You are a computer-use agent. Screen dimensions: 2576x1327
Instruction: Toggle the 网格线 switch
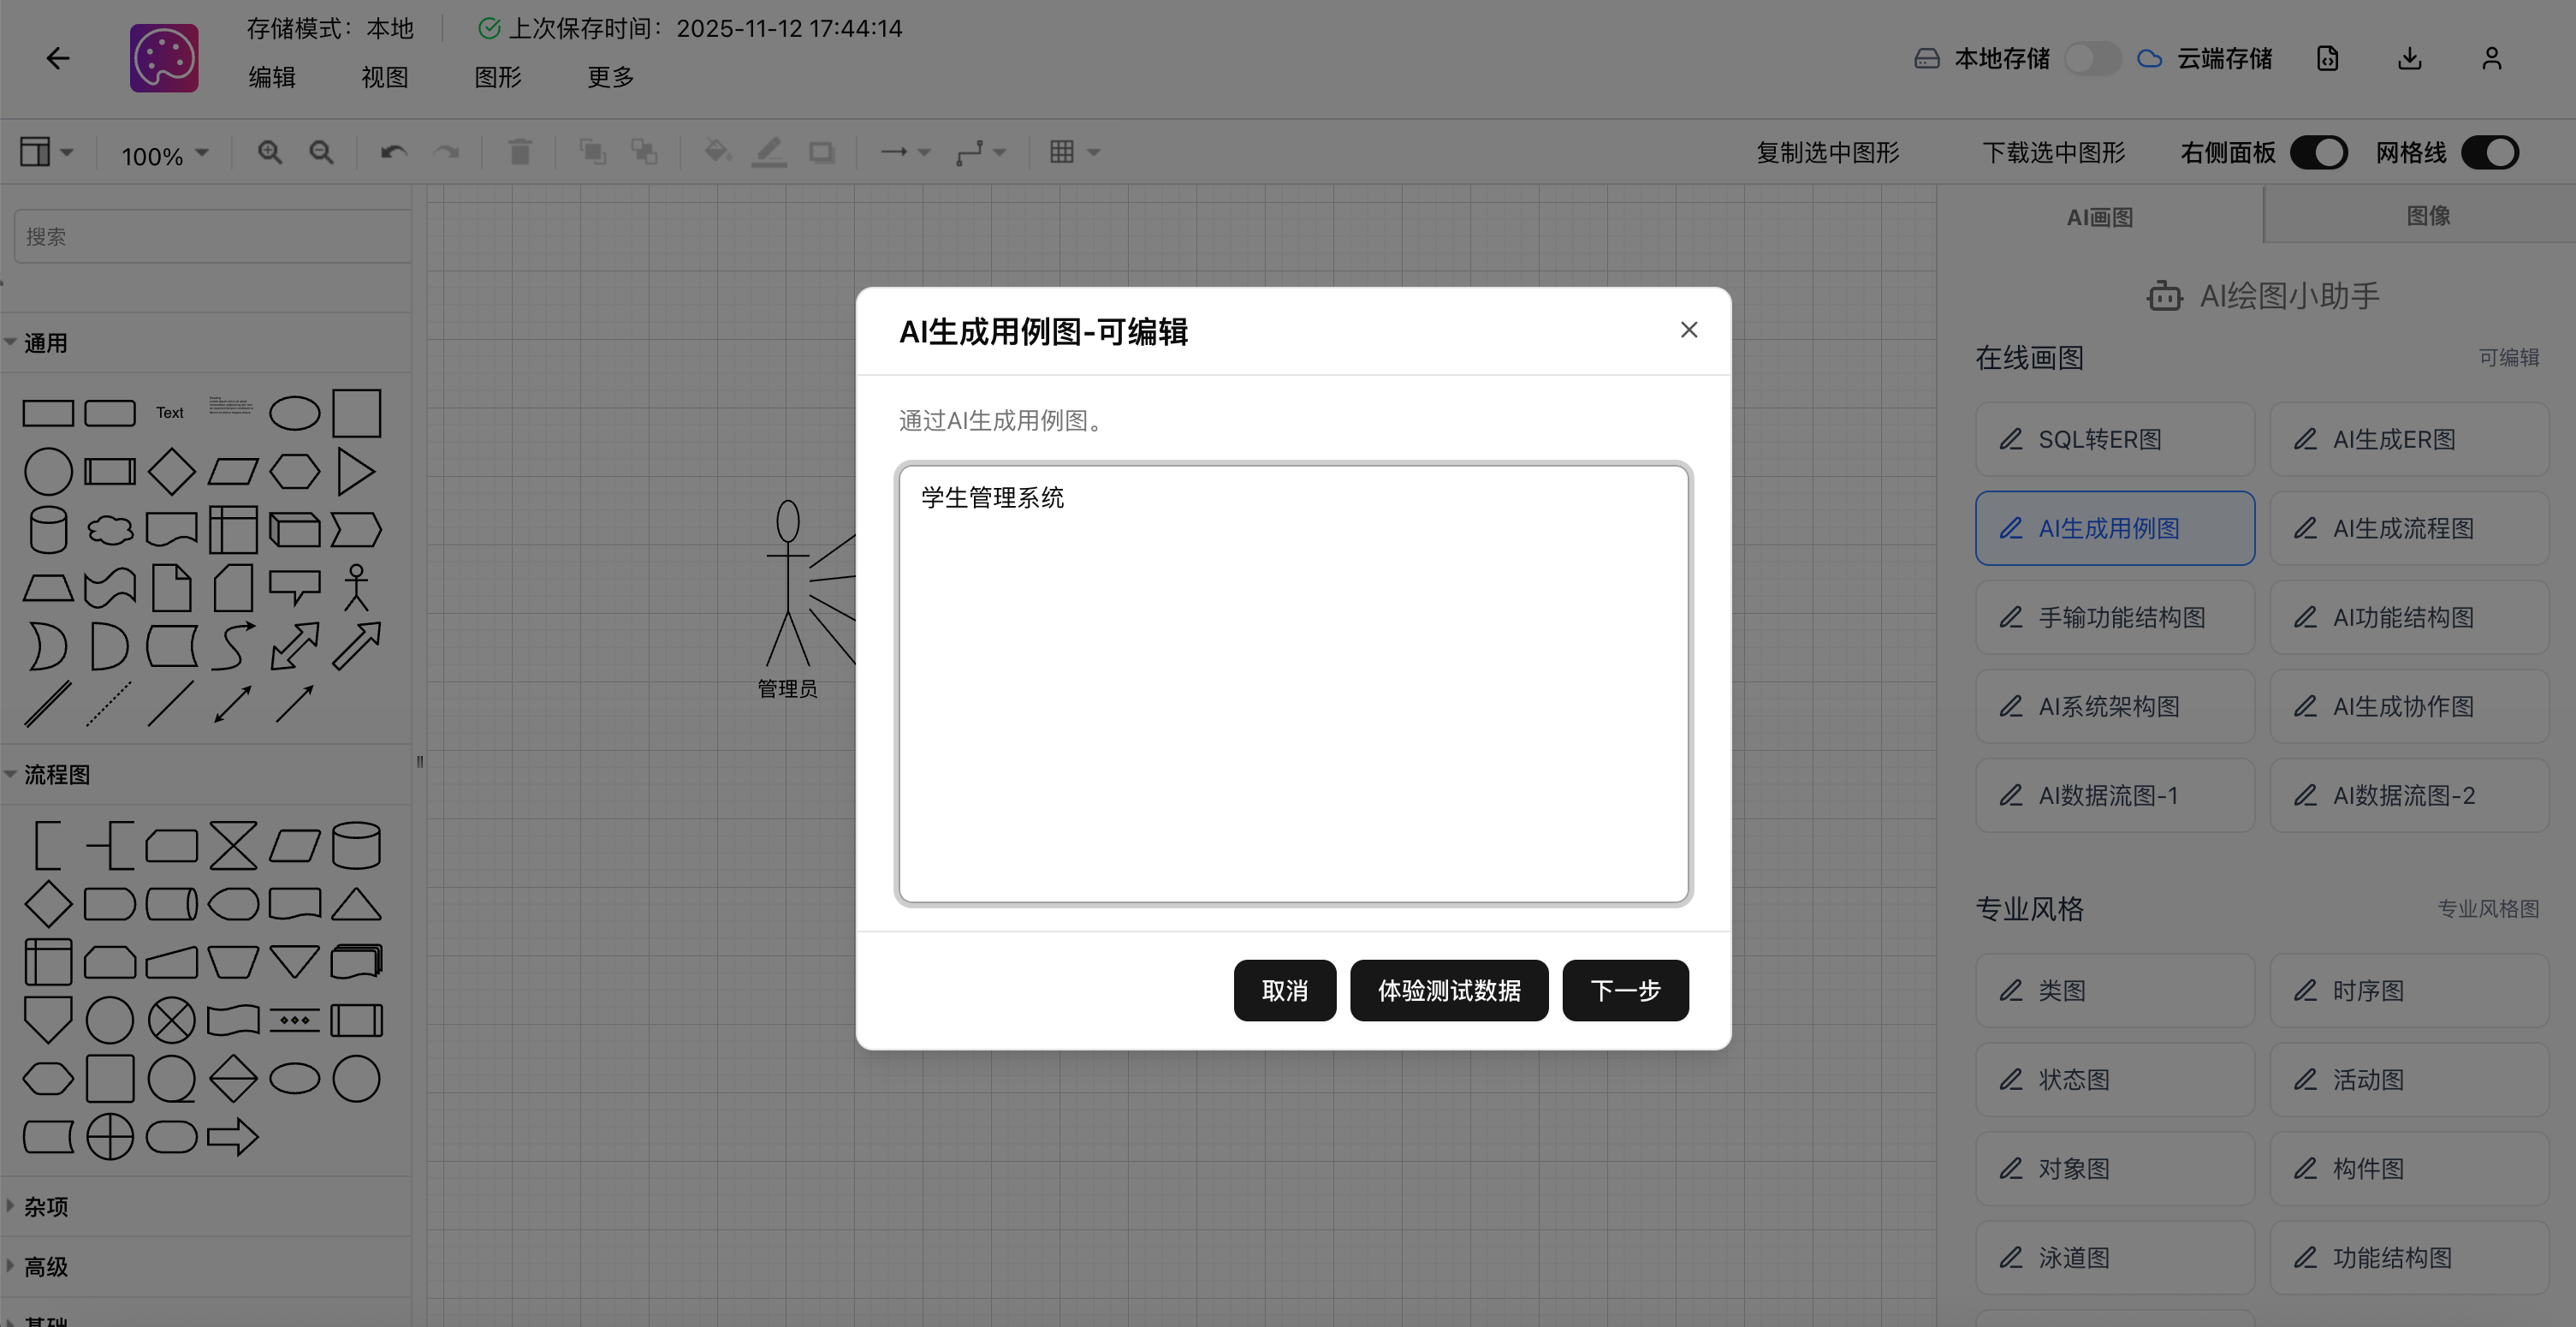pos(2489,153)
